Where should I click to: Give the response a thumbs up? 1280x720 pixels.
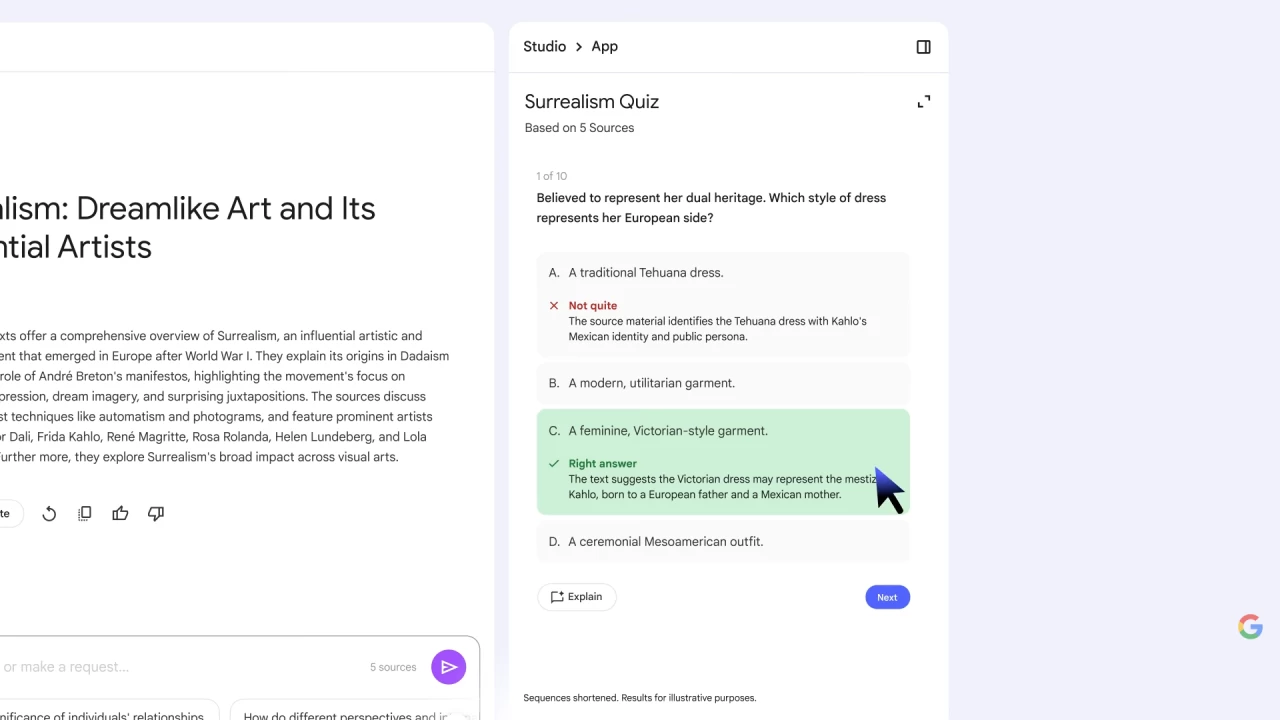tap(120, 513)
